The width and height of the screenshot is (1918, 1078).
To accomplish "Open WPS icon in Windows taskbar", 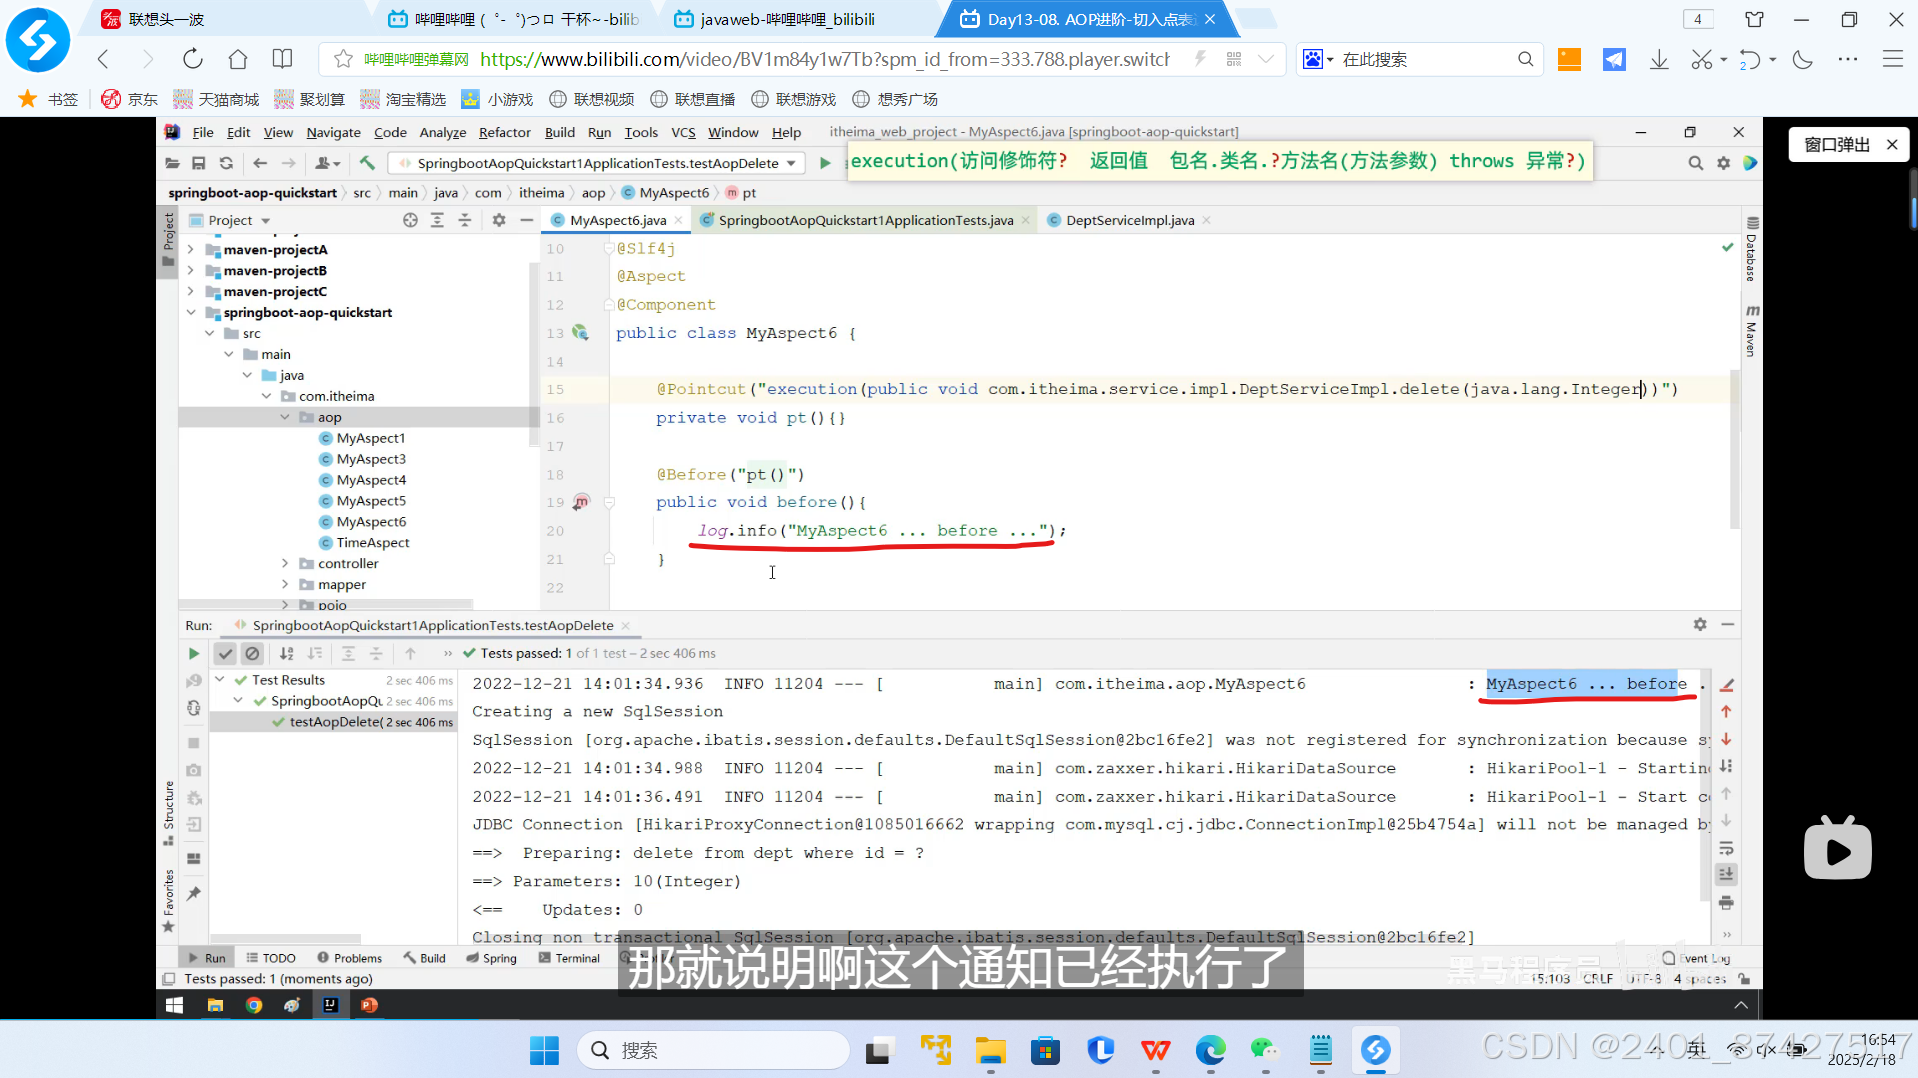I will click(1156, 1050).
